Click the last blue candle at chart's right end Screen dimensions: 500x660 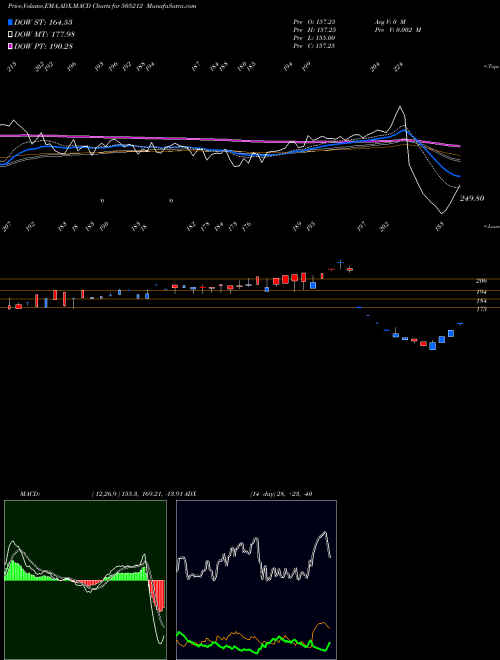[x=460, y=324]
